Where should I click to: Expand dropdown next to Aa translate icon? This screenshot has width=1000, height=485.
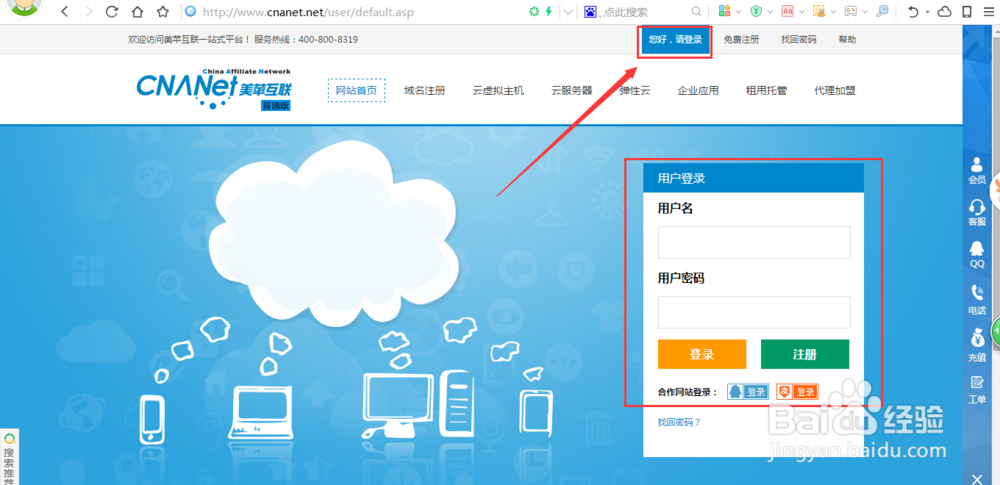[802, 11]
